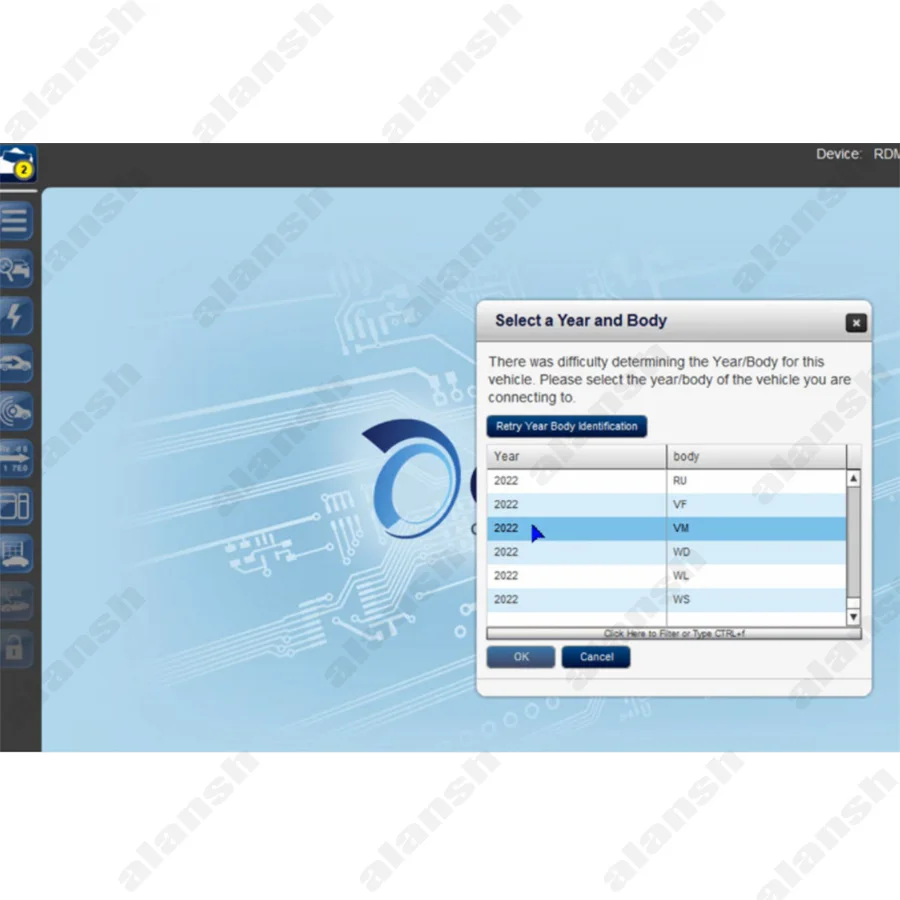Click the vertical scrollbar thumb in list
Screen dimensions: 900x900
854,542
